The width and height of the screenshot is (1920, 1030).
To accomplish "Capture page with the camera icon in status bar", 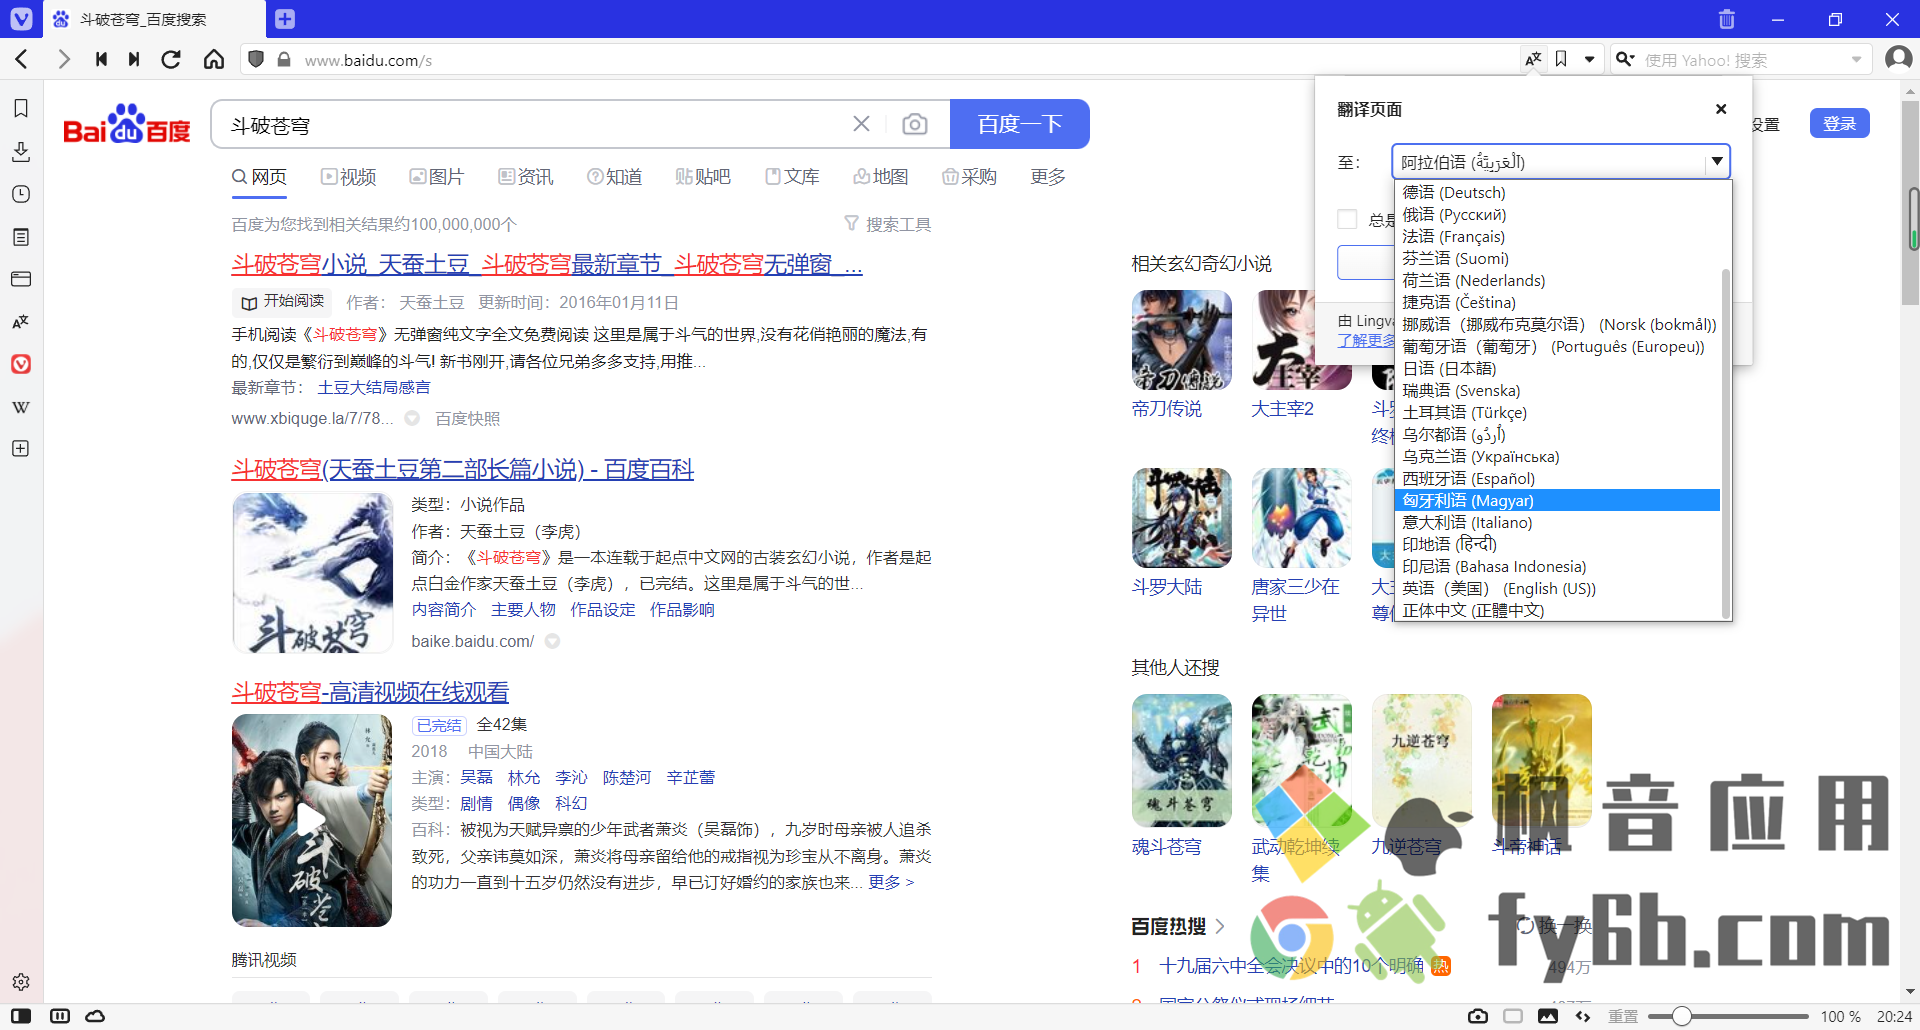I will 1478,1016.
